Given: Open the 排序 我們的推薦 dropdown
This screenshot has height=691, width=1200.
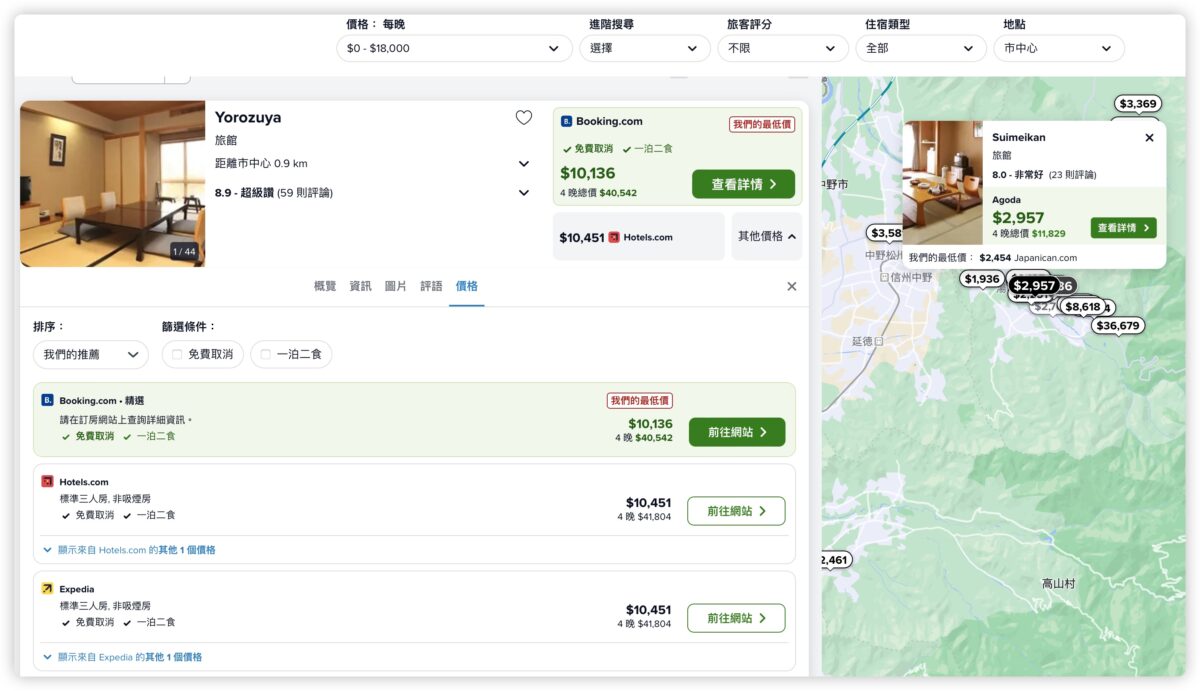Looking at the screenshot, I should coord(91,354).
